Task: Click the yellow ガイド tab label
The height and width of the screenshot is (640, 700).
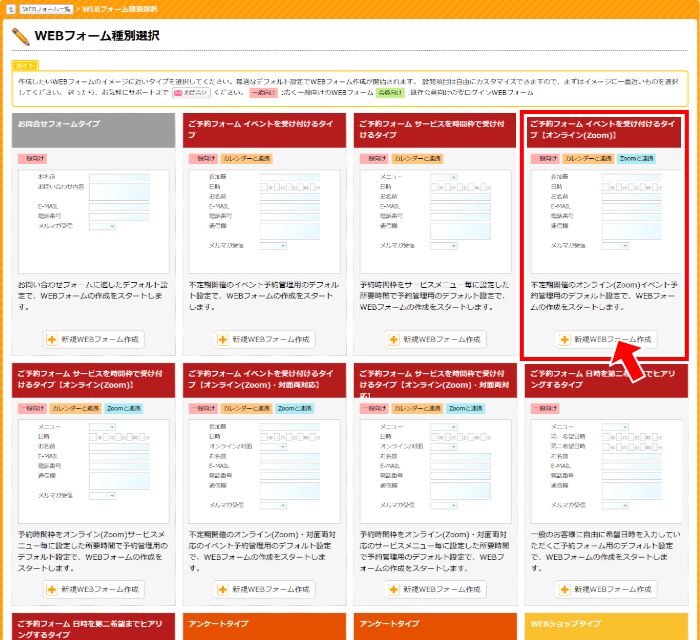Action: [x=25, y=66]
